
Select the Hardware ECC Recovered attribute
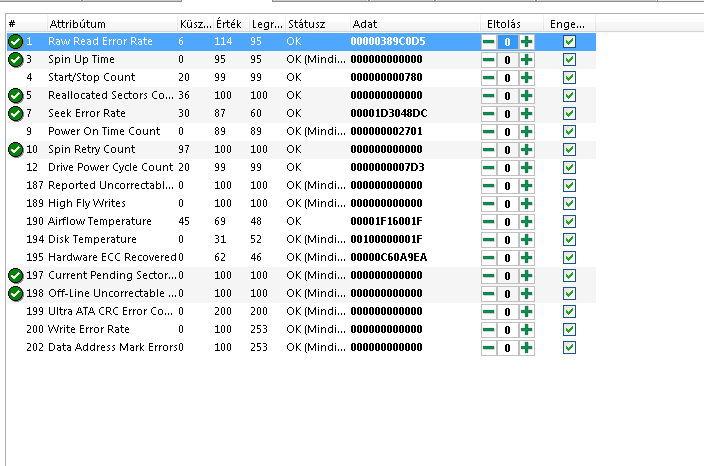112,257
